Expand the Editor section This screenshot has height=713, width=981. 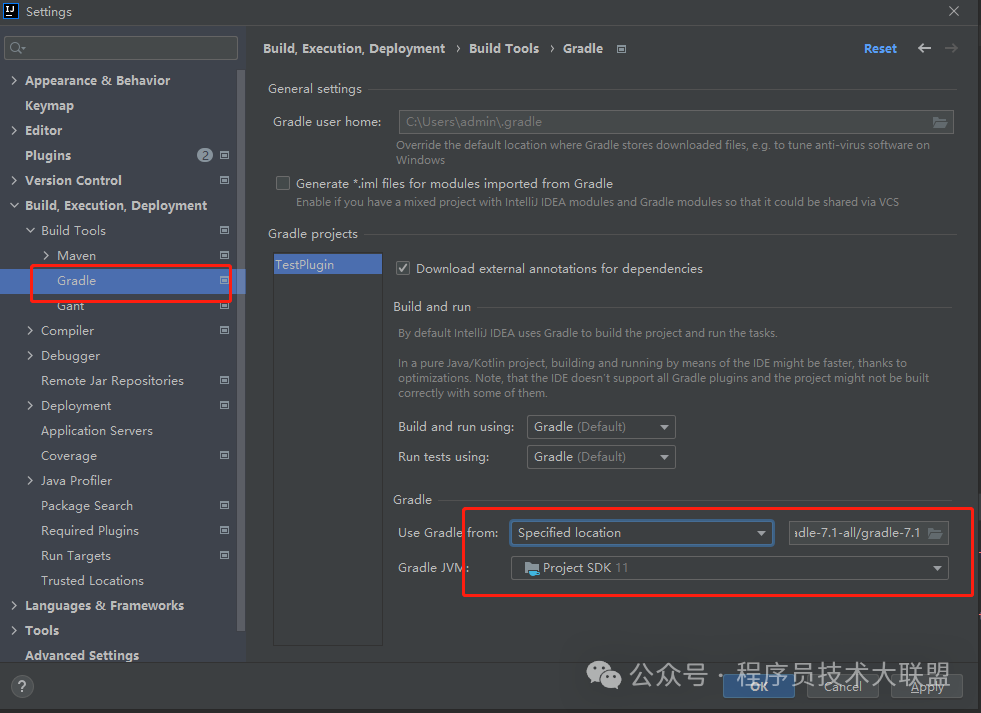pos(14,130)
